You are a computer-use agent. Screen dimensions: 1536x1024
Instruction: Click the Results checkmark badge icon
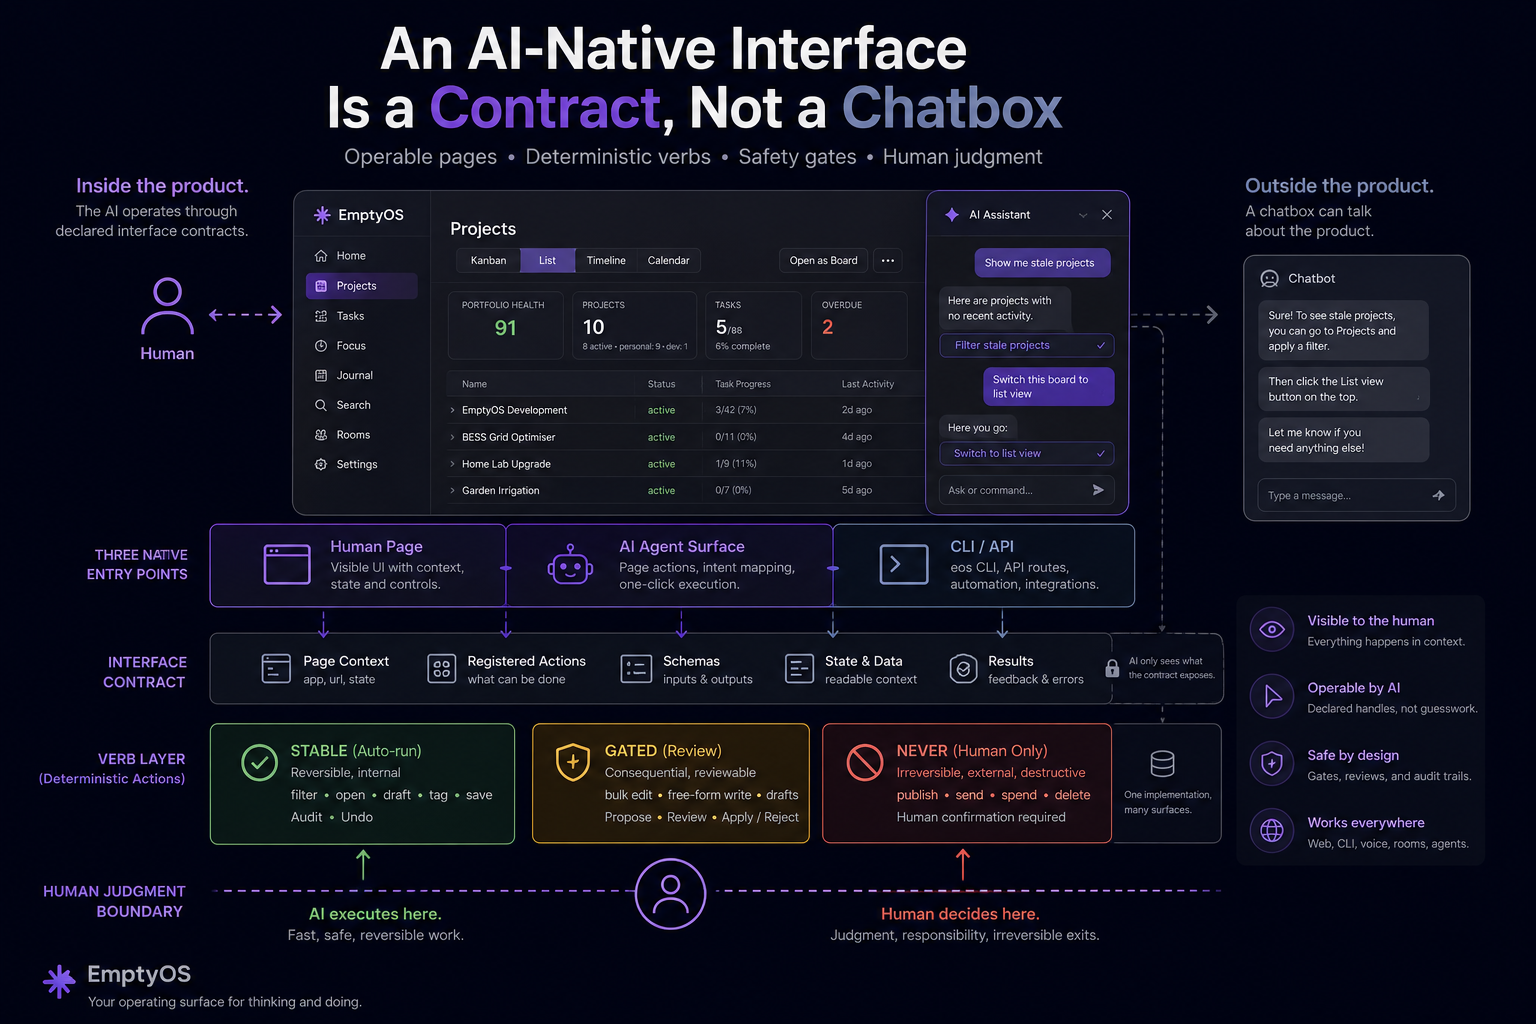point(963,668)
